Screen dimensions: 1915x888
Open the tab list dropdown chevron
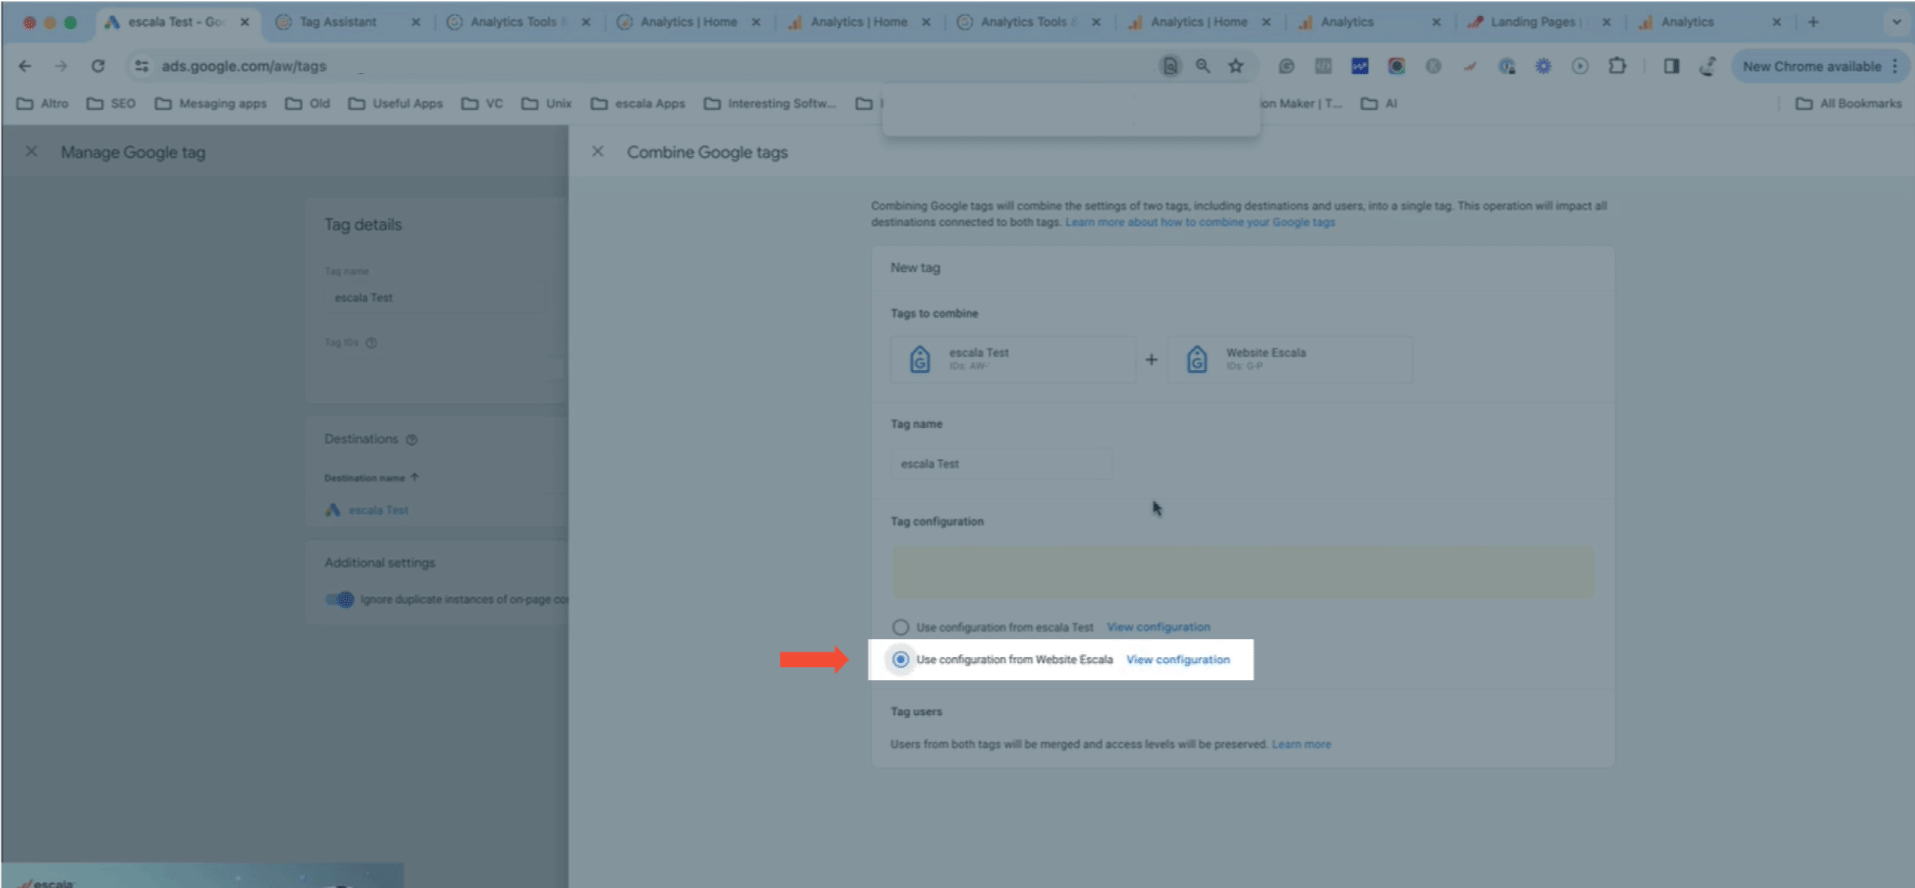(1896, 22)
